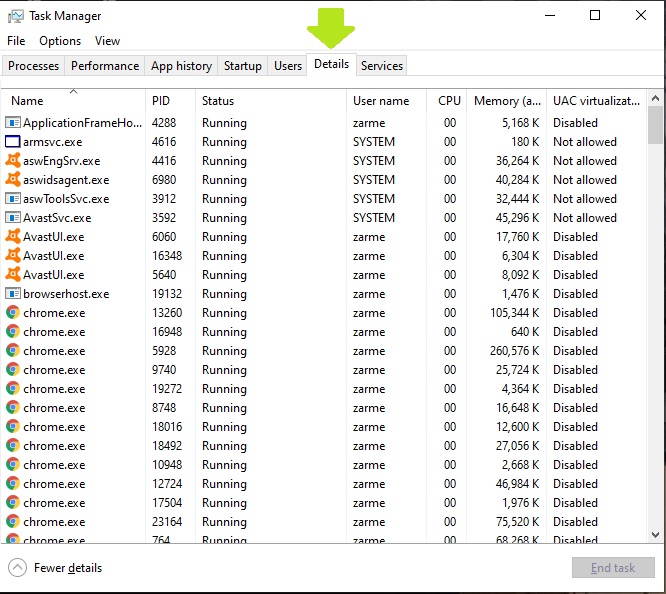
Task: Click icon of AvastUI.exe with PID 5640
Action: (x=13, y=274)
